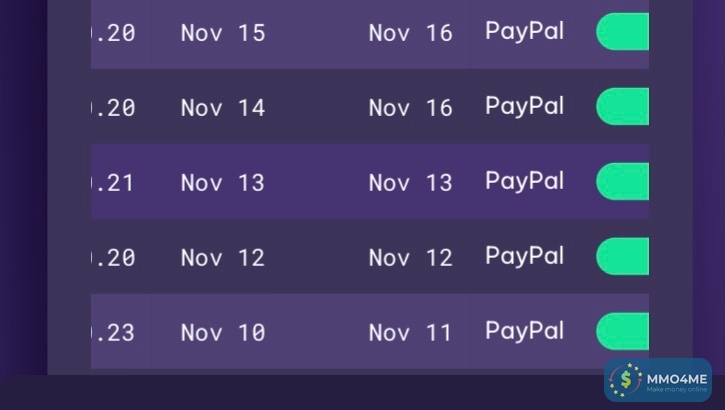
Task: Click Nov 16 in the Nov 15 row
Action: point(410,33)
